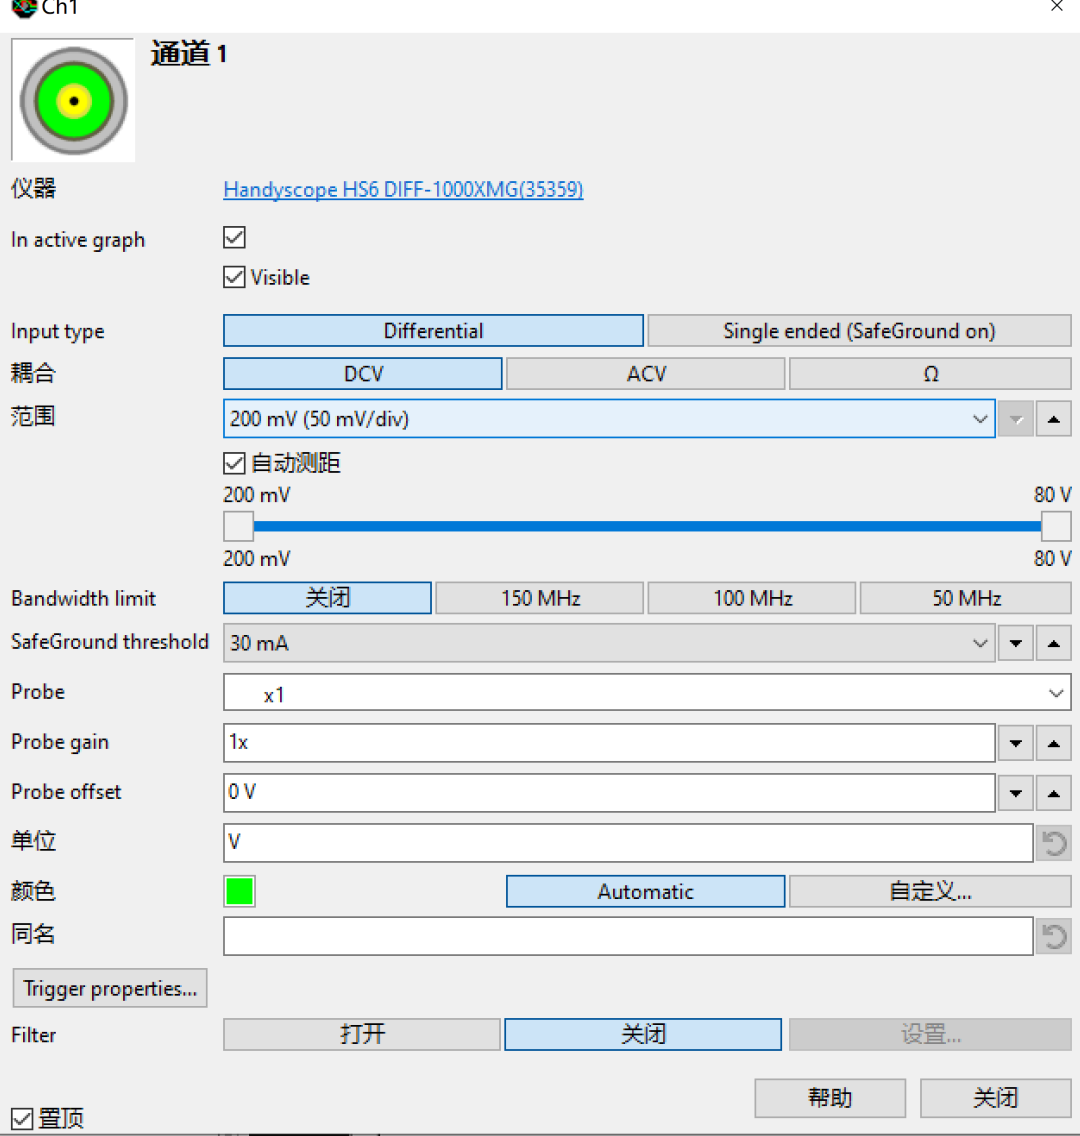Set bandwidth limit to 100 MHz
The image size is (1080, 1136).
752,598
